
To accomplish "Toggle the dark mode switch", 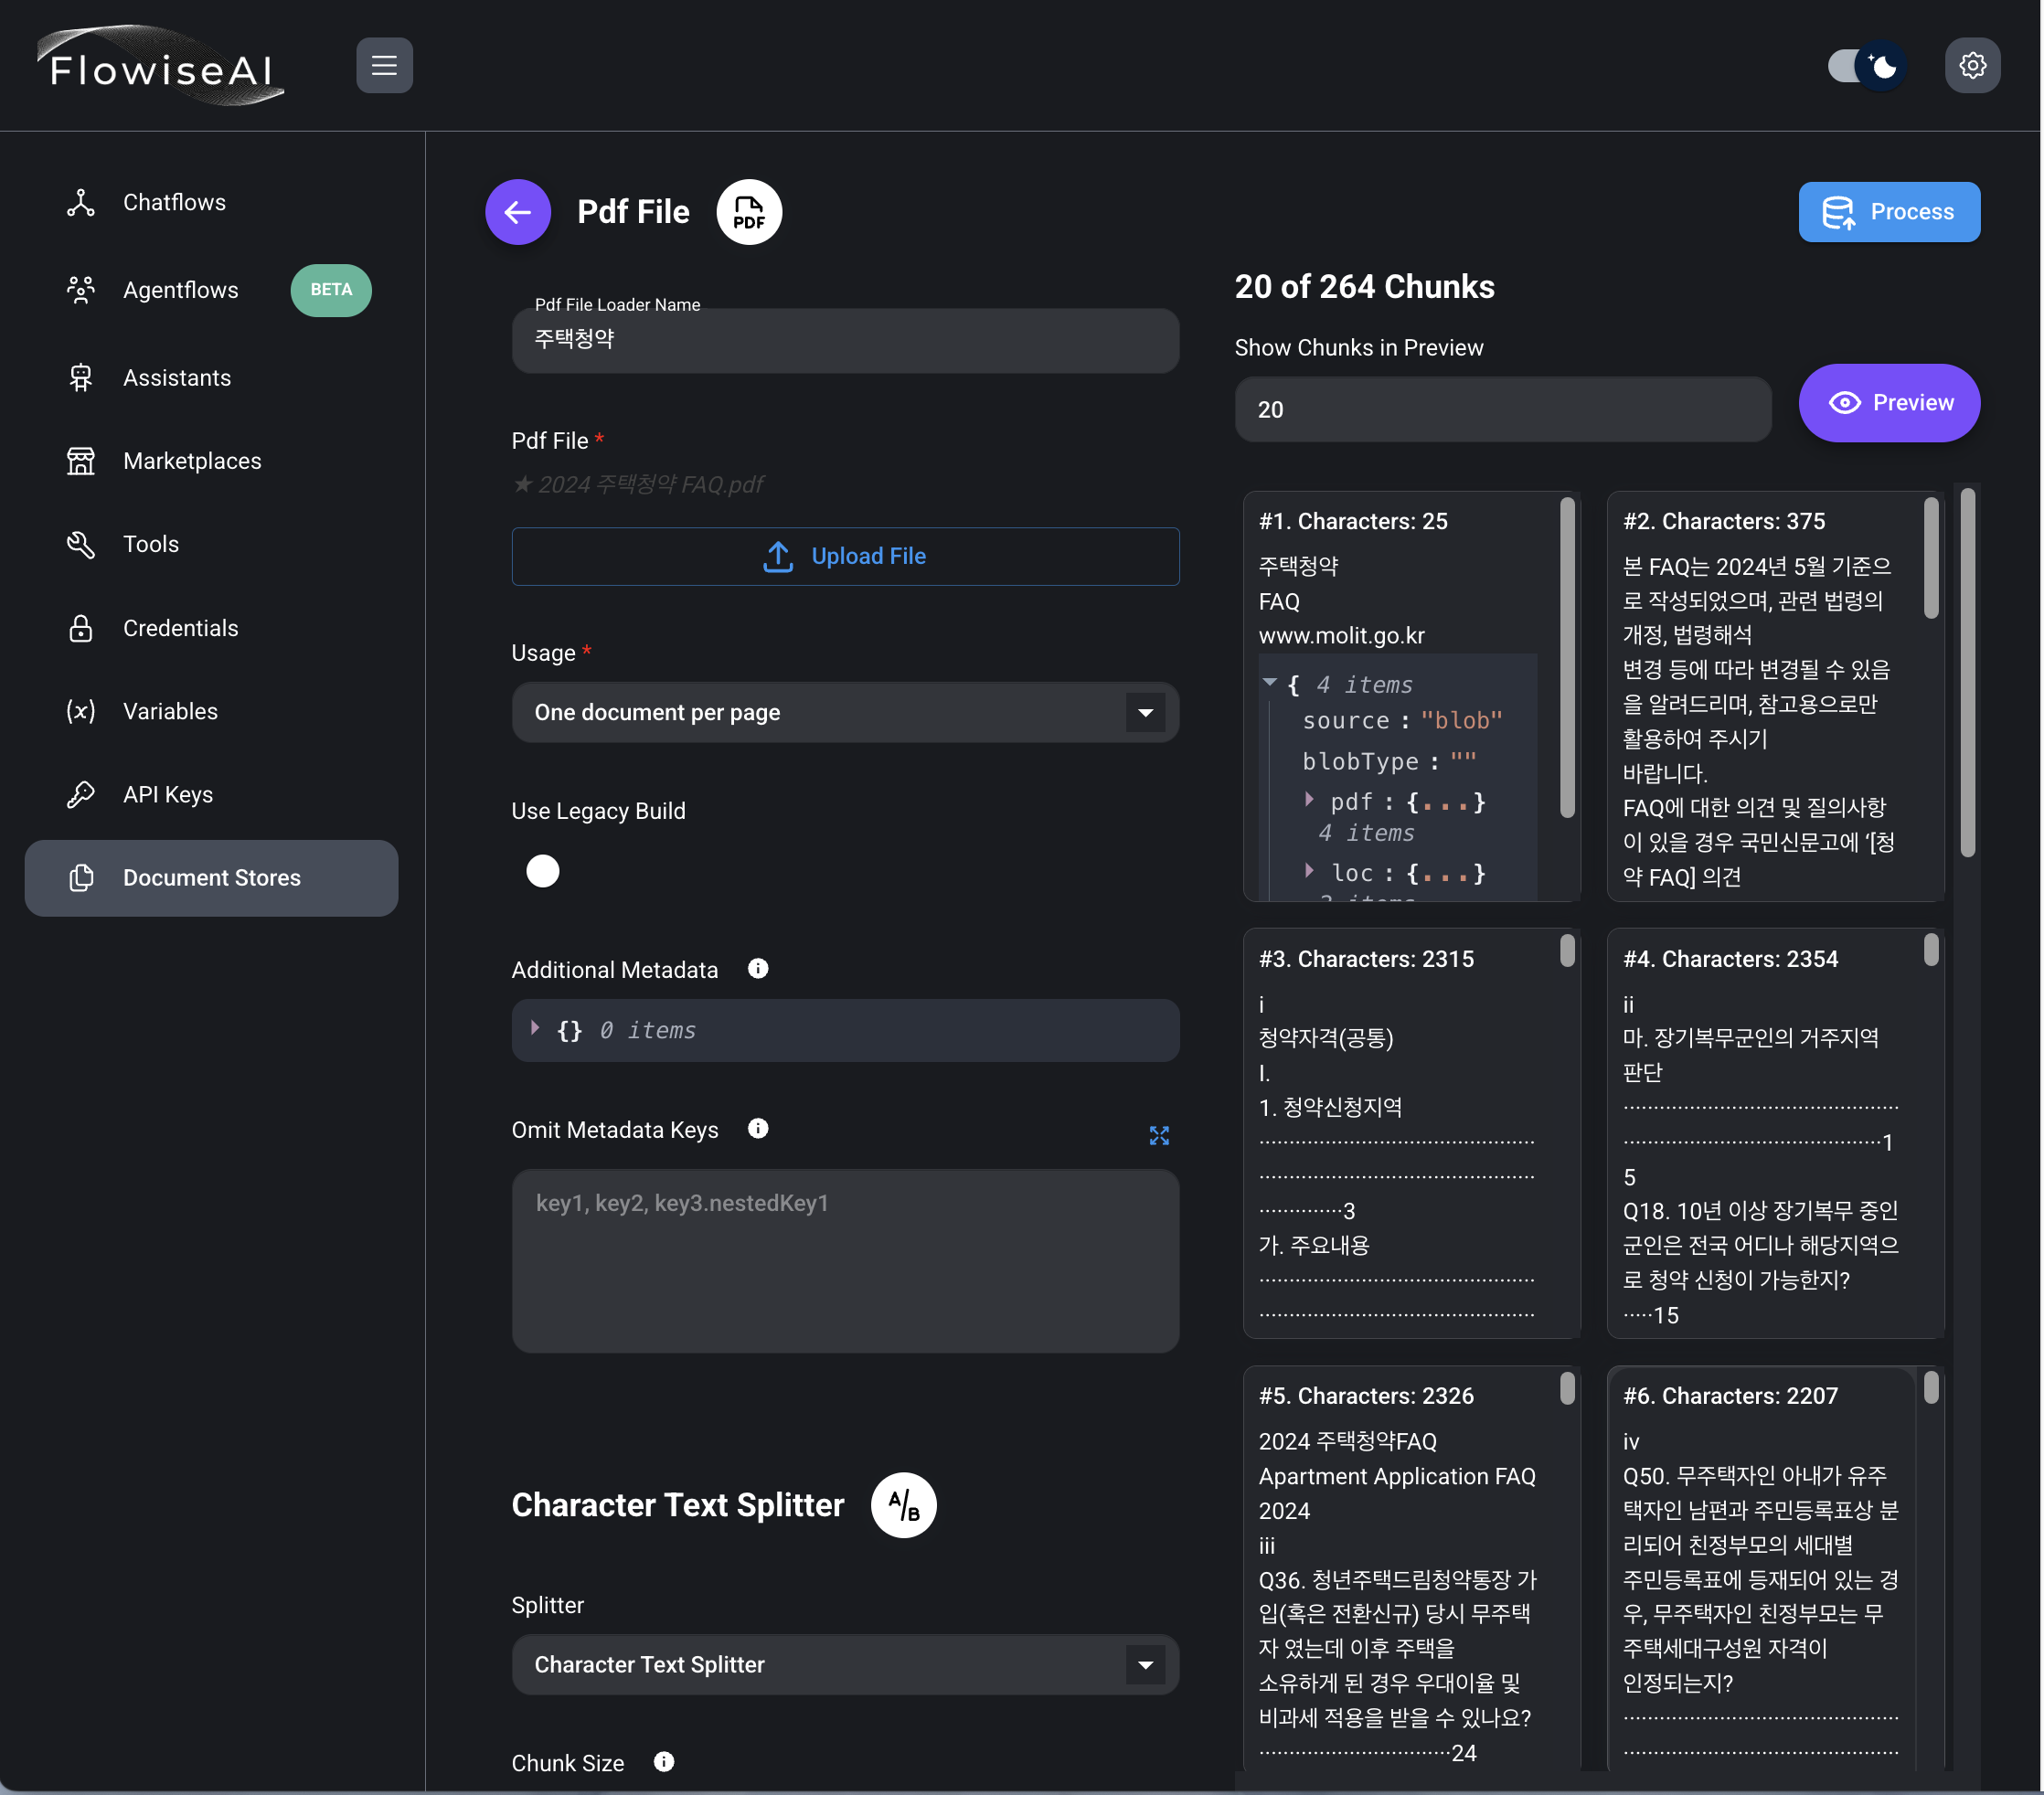I will click(1865, 66).
